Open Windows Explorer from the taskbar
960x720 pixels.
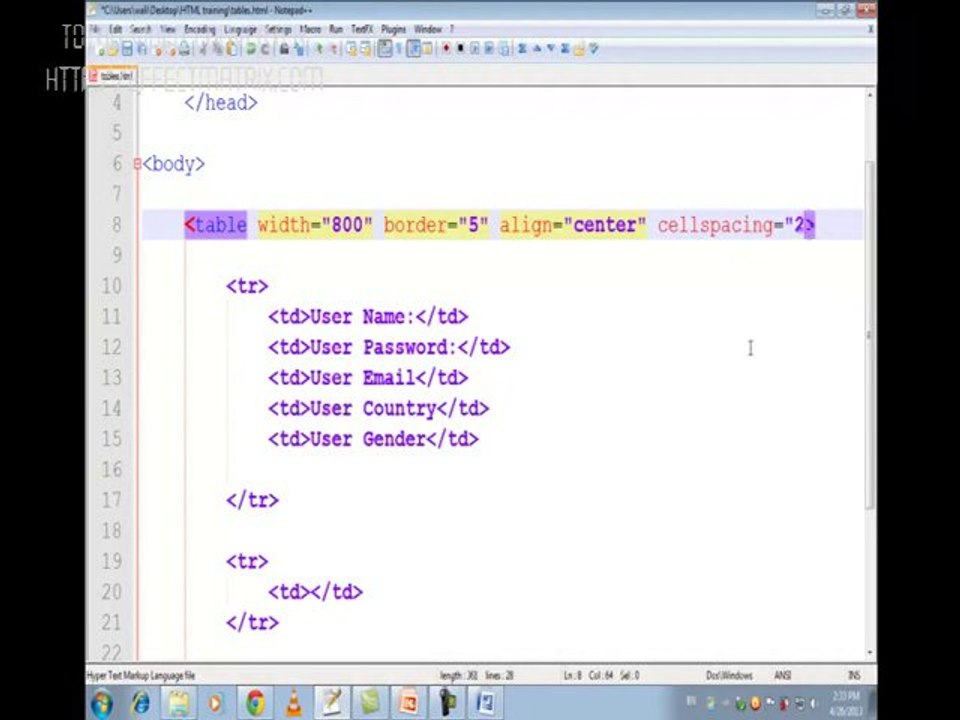pyautogui.click(x=178, y=702)
